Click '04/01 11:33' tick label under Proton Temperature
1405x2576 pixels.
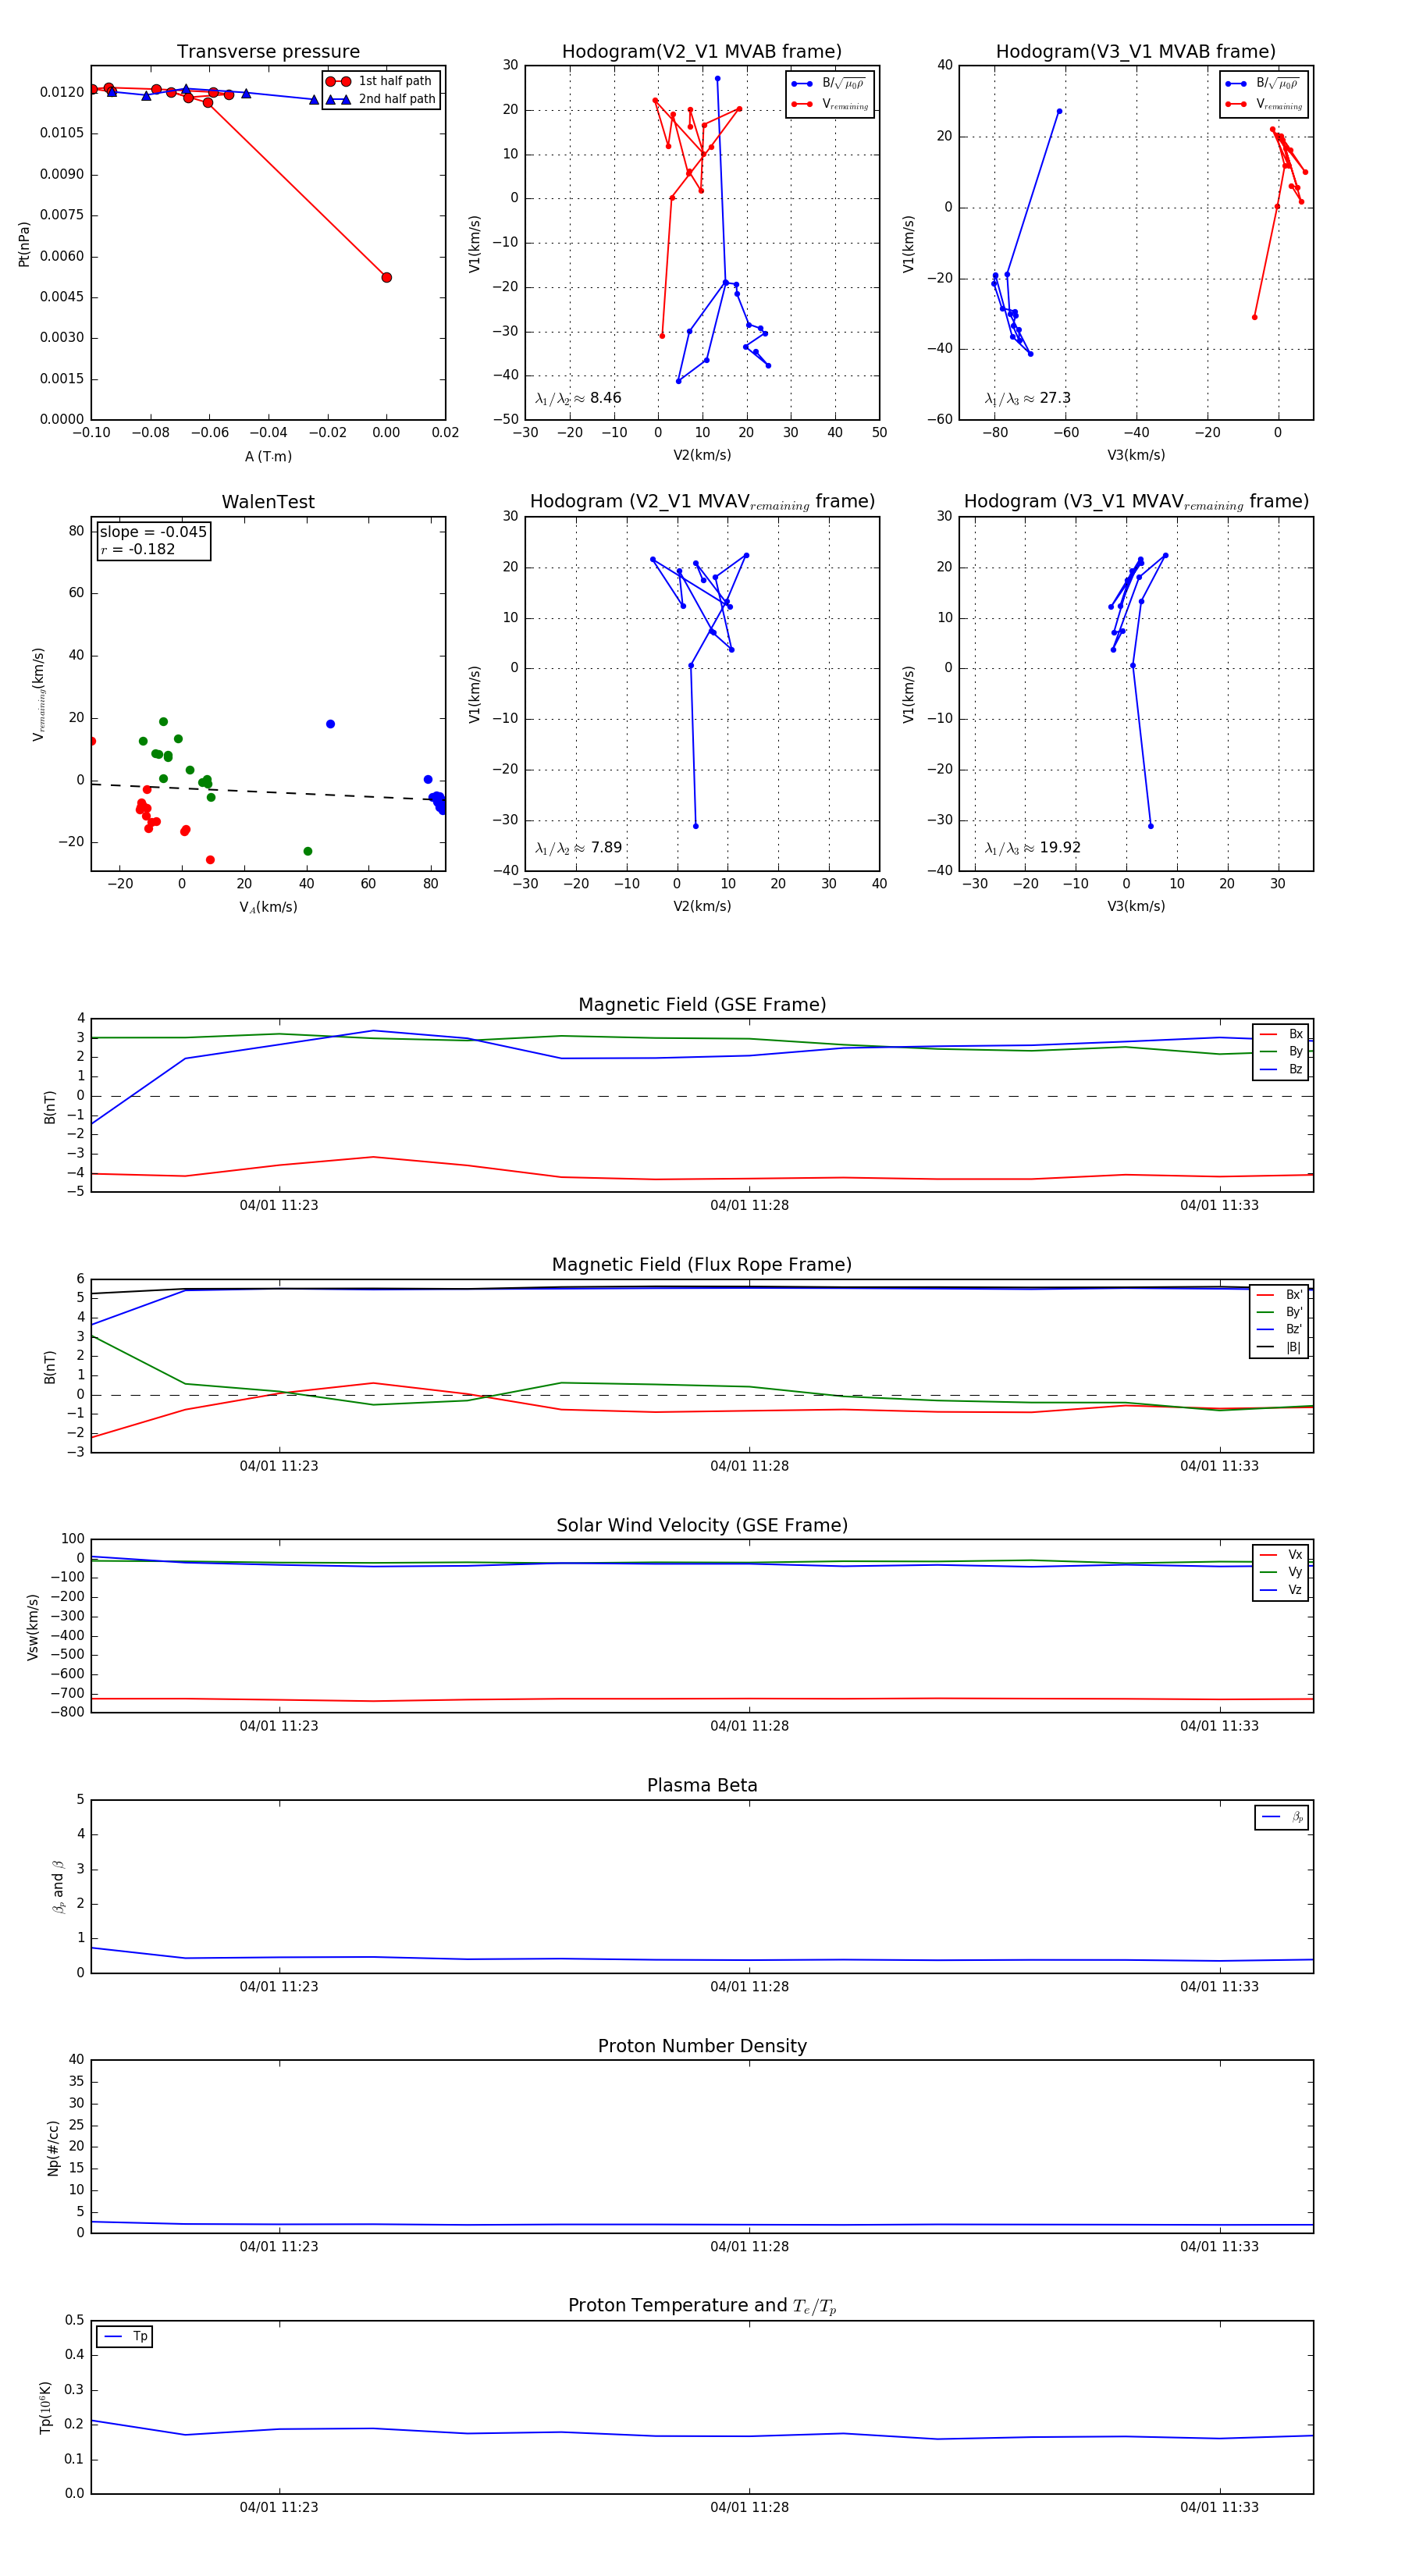[1219, 2507]
